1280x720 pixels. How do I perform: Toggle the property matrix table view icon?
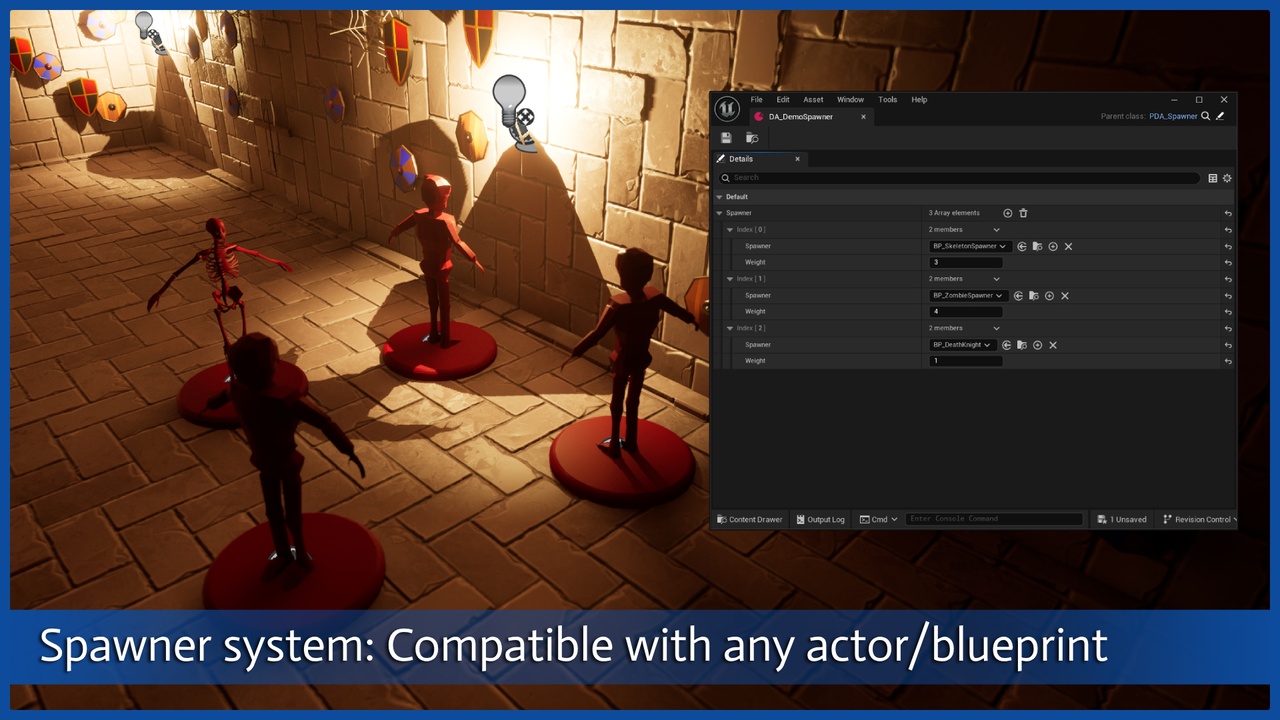coord(1213,178)
